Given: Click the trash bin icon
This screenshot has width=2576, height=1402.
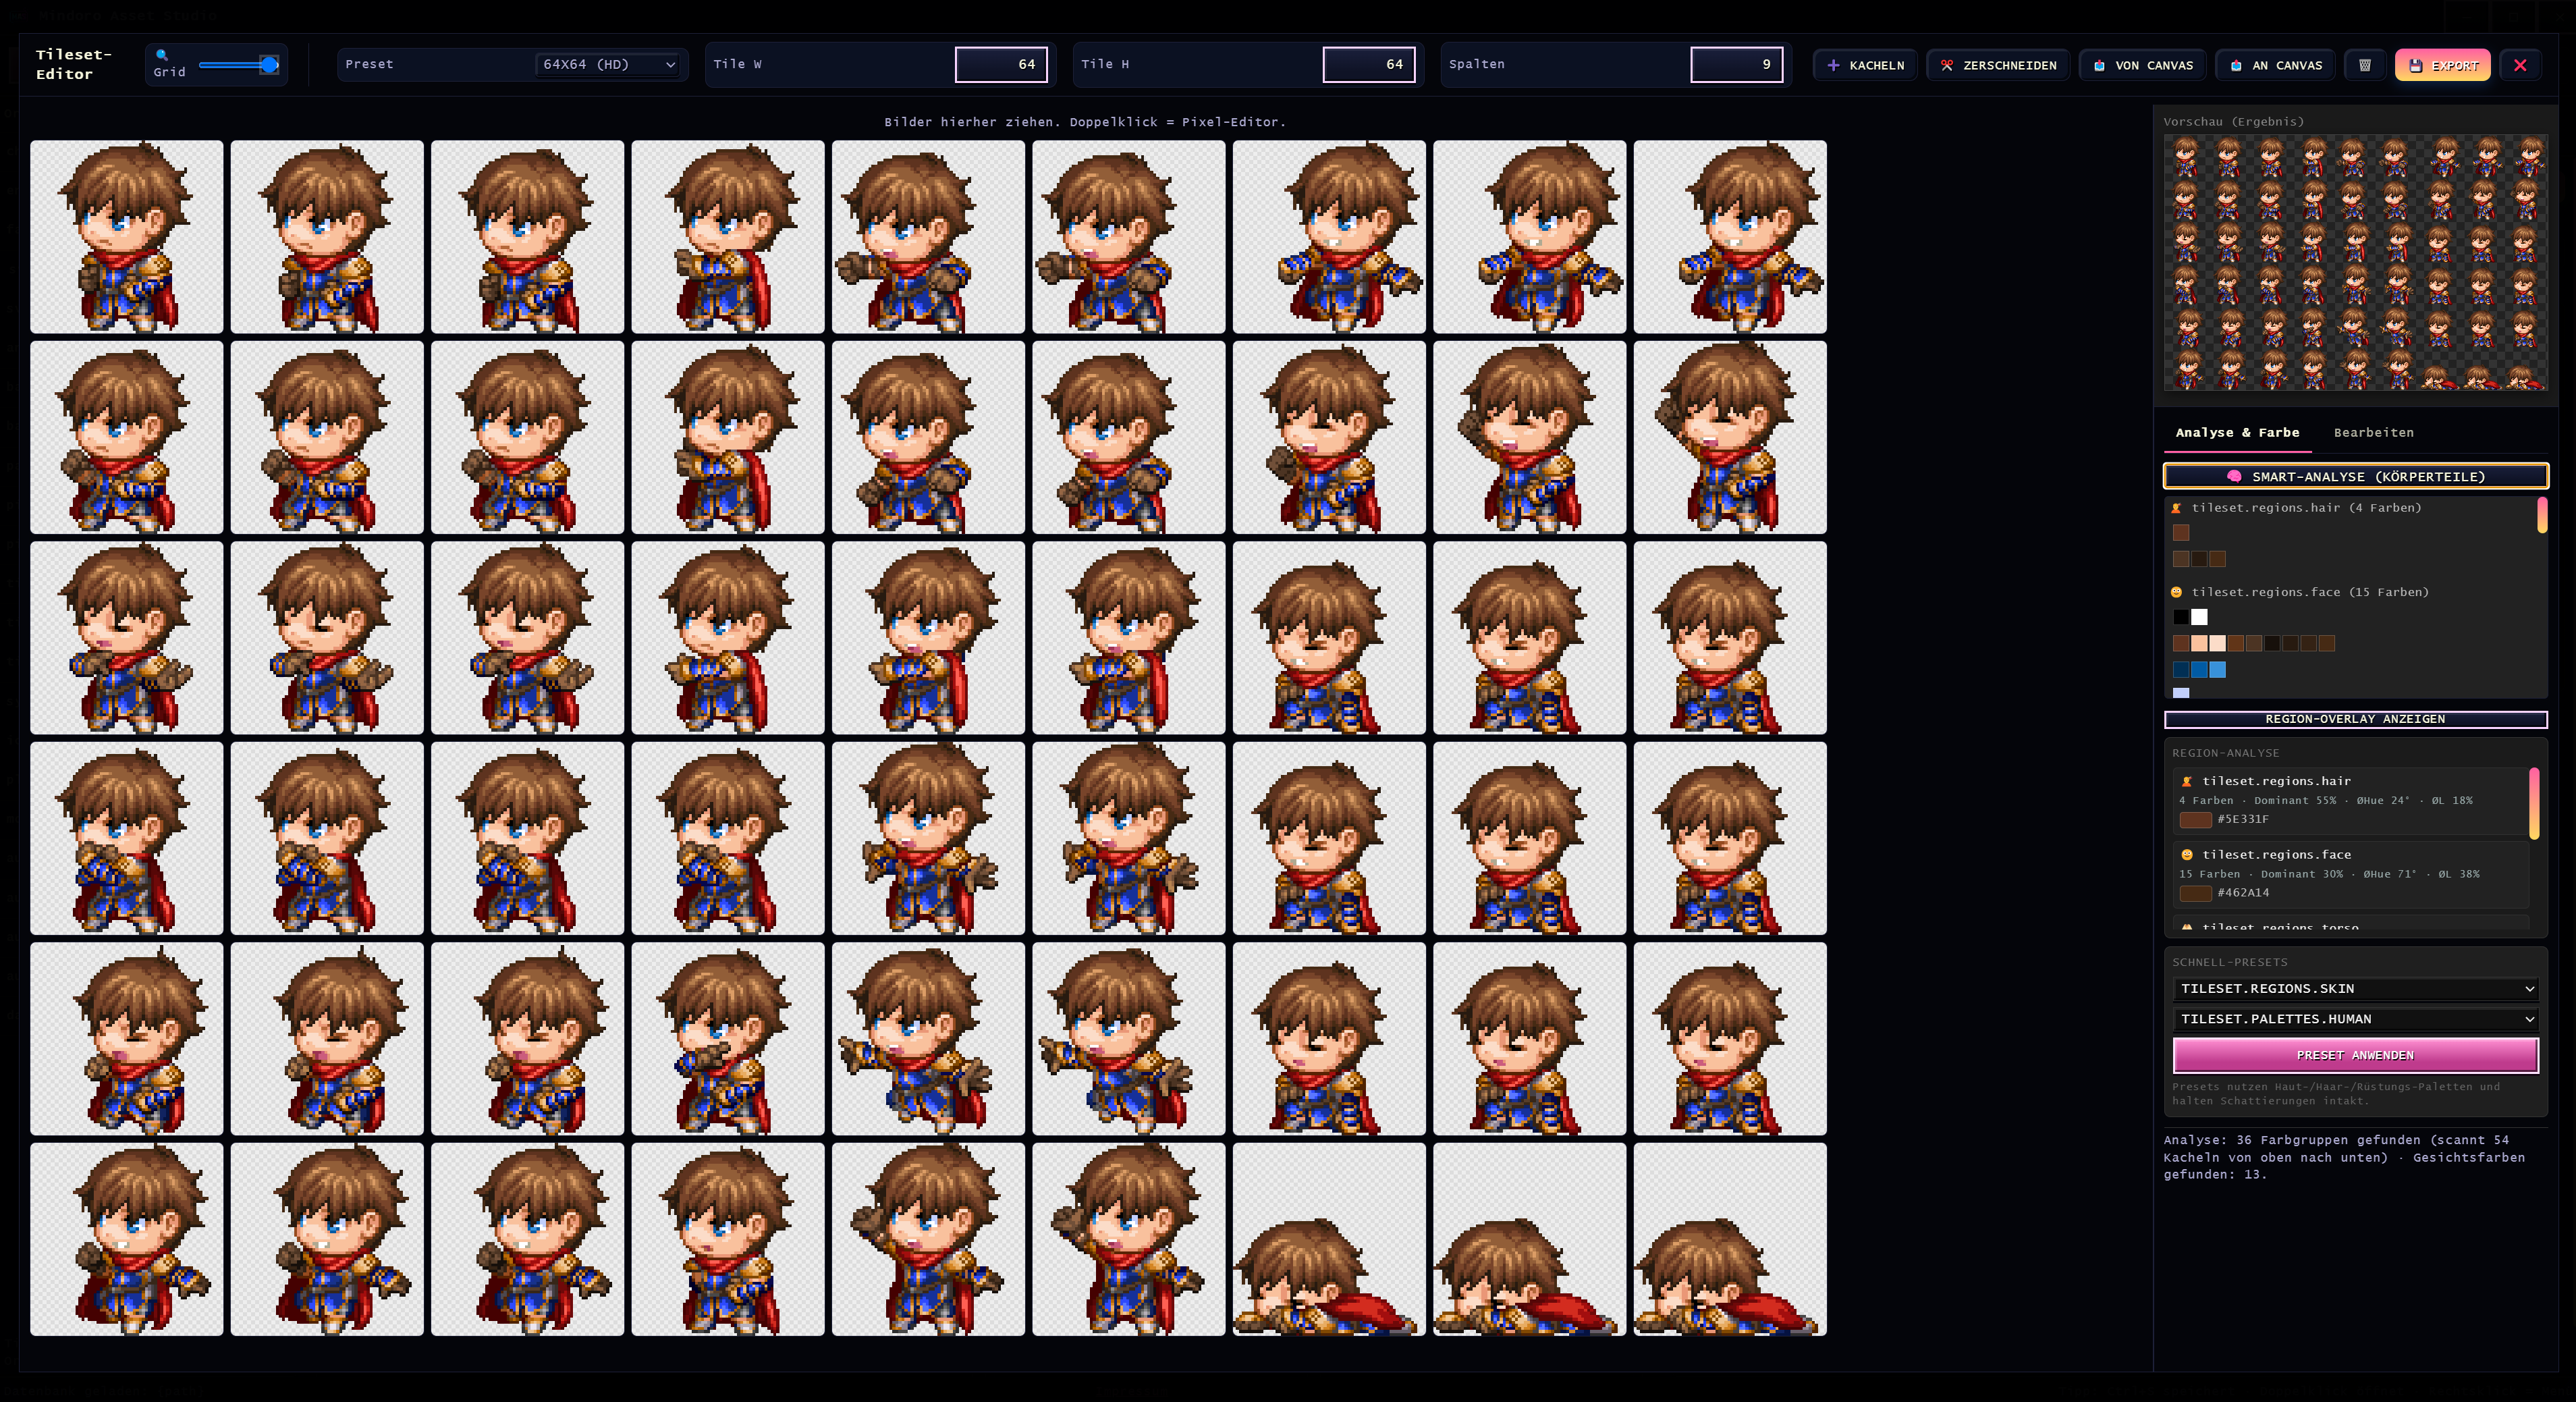Looking at the screenshot, I should click(x=2365, y=65).
